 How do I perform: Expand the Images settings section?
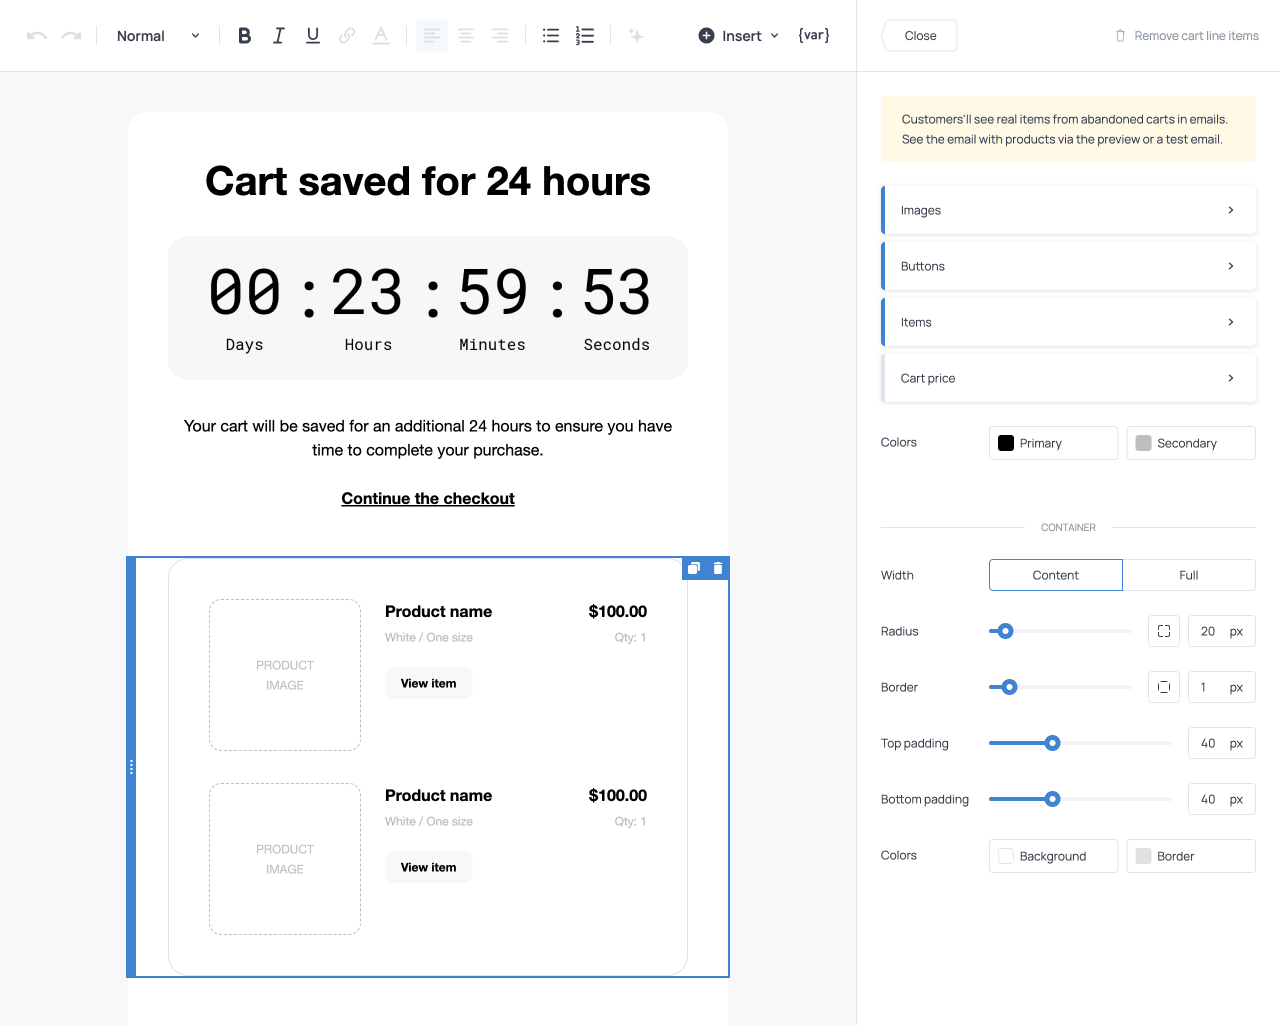pyautogui.click(x=1068, y=210)
